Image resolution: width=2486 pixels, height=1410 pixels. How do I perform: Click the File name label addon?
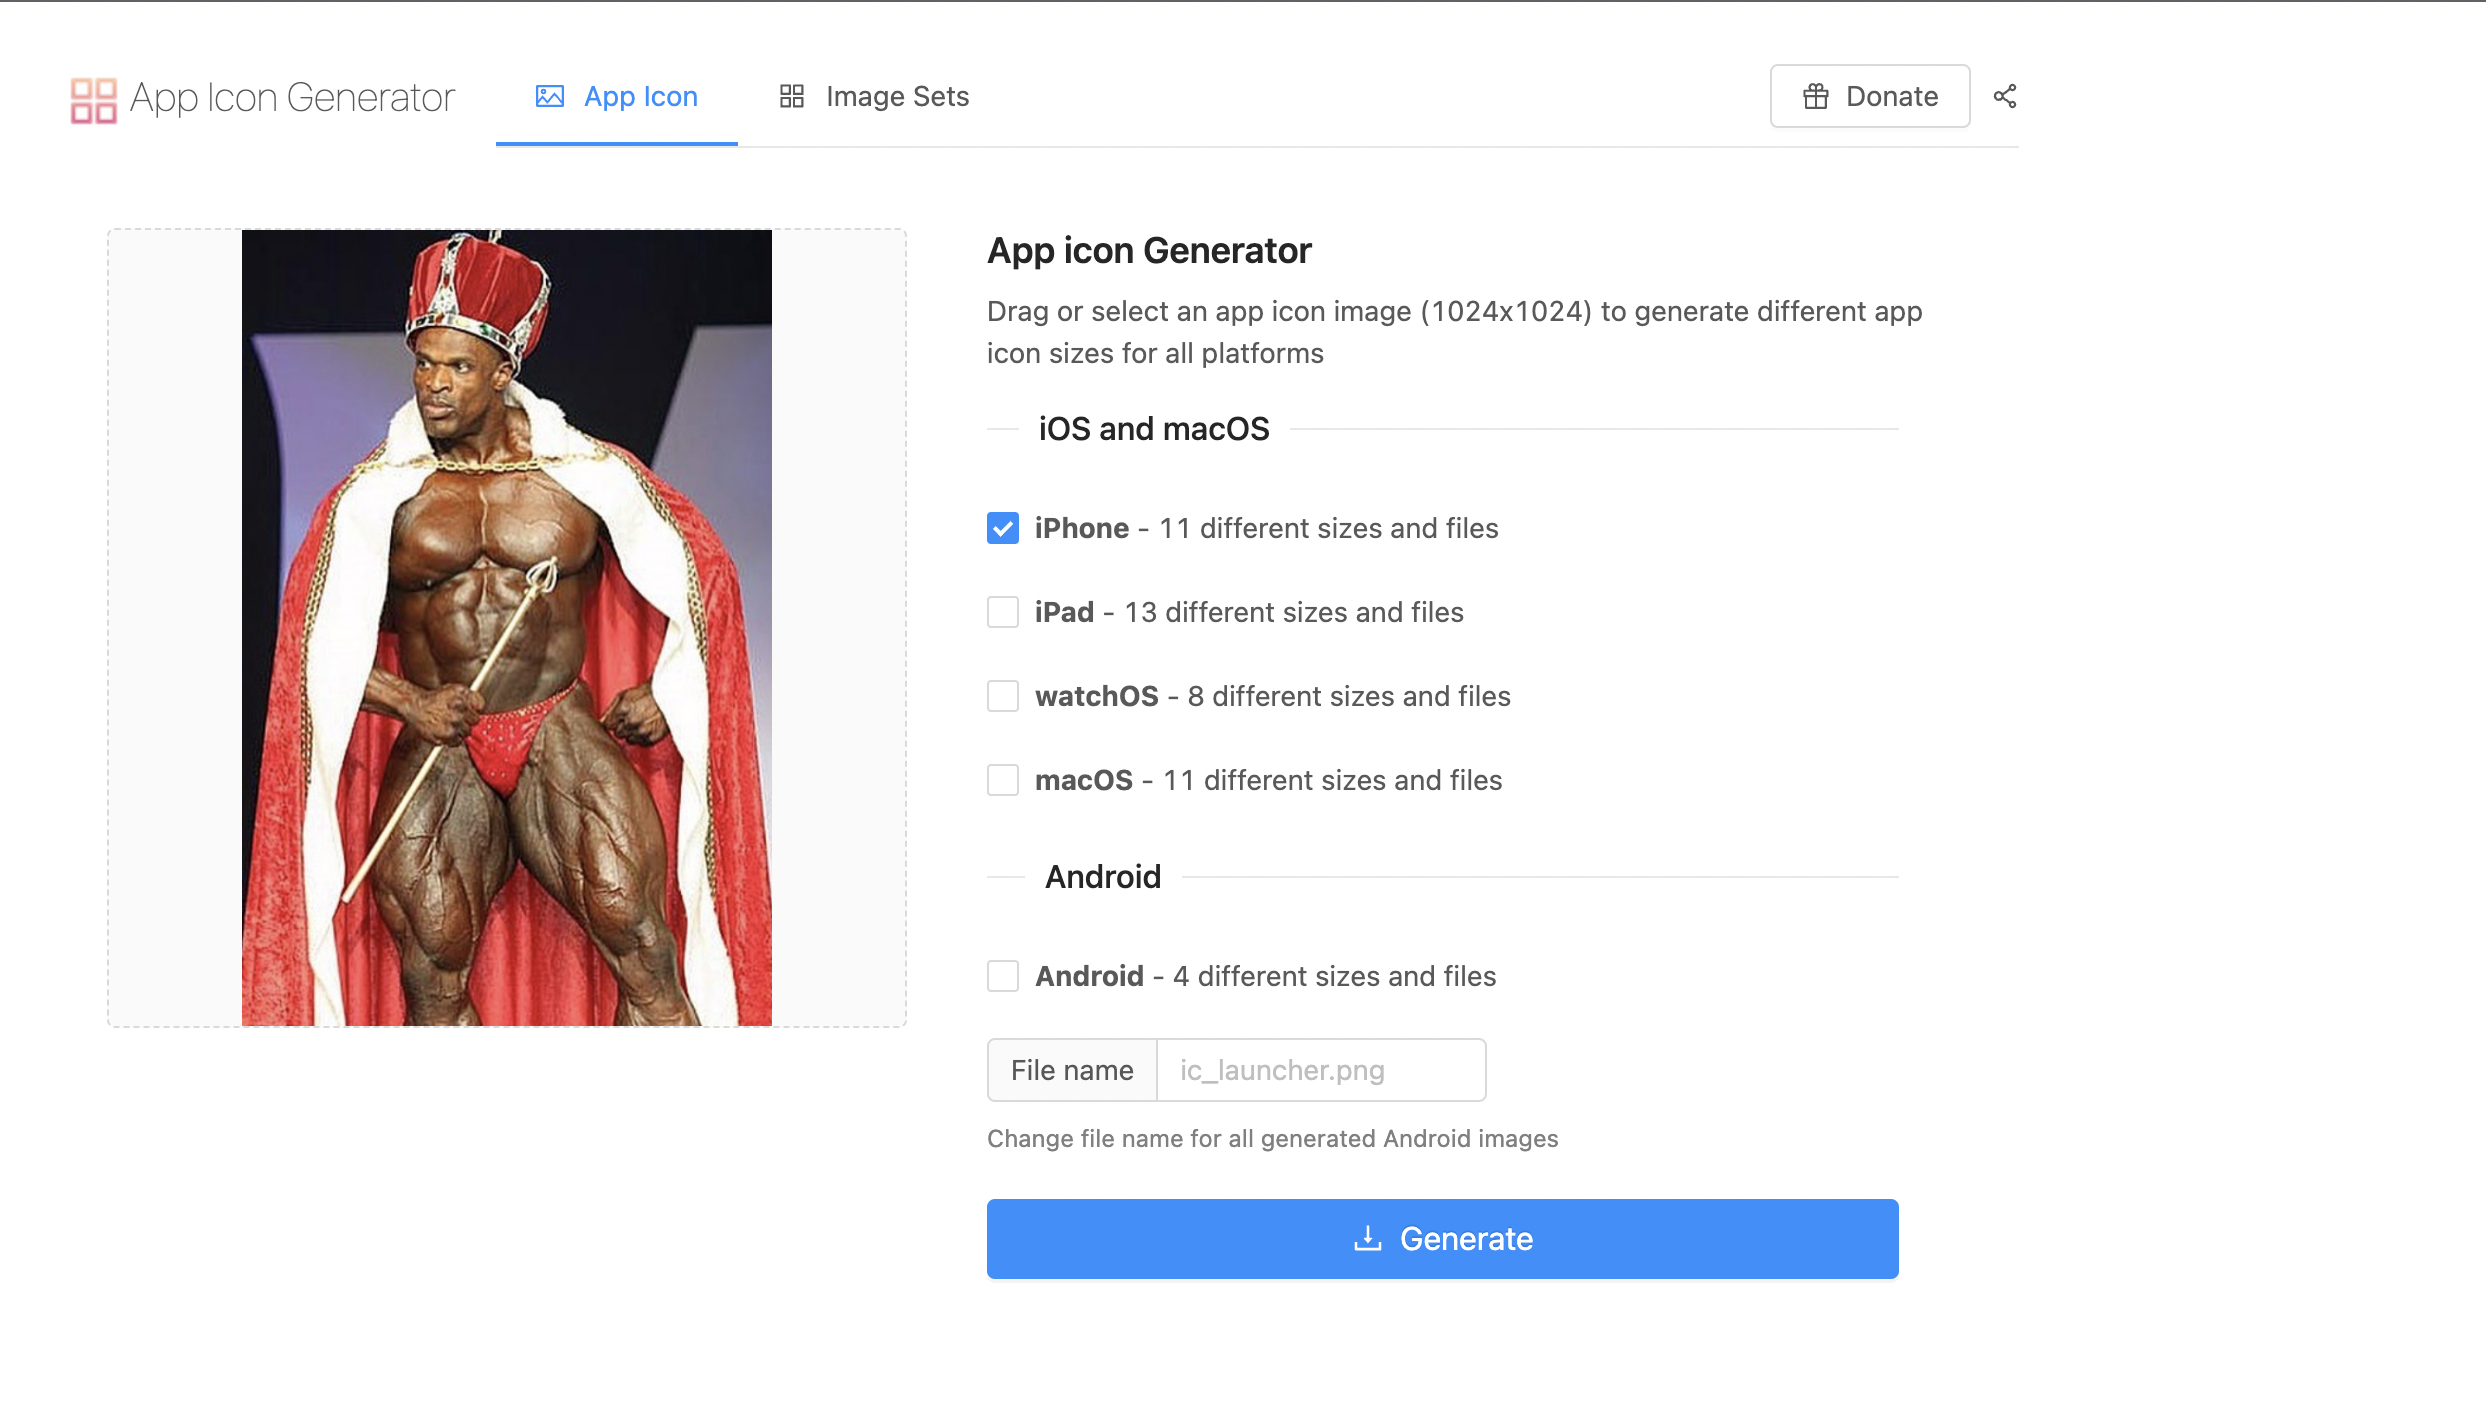click(1072, 1070)
